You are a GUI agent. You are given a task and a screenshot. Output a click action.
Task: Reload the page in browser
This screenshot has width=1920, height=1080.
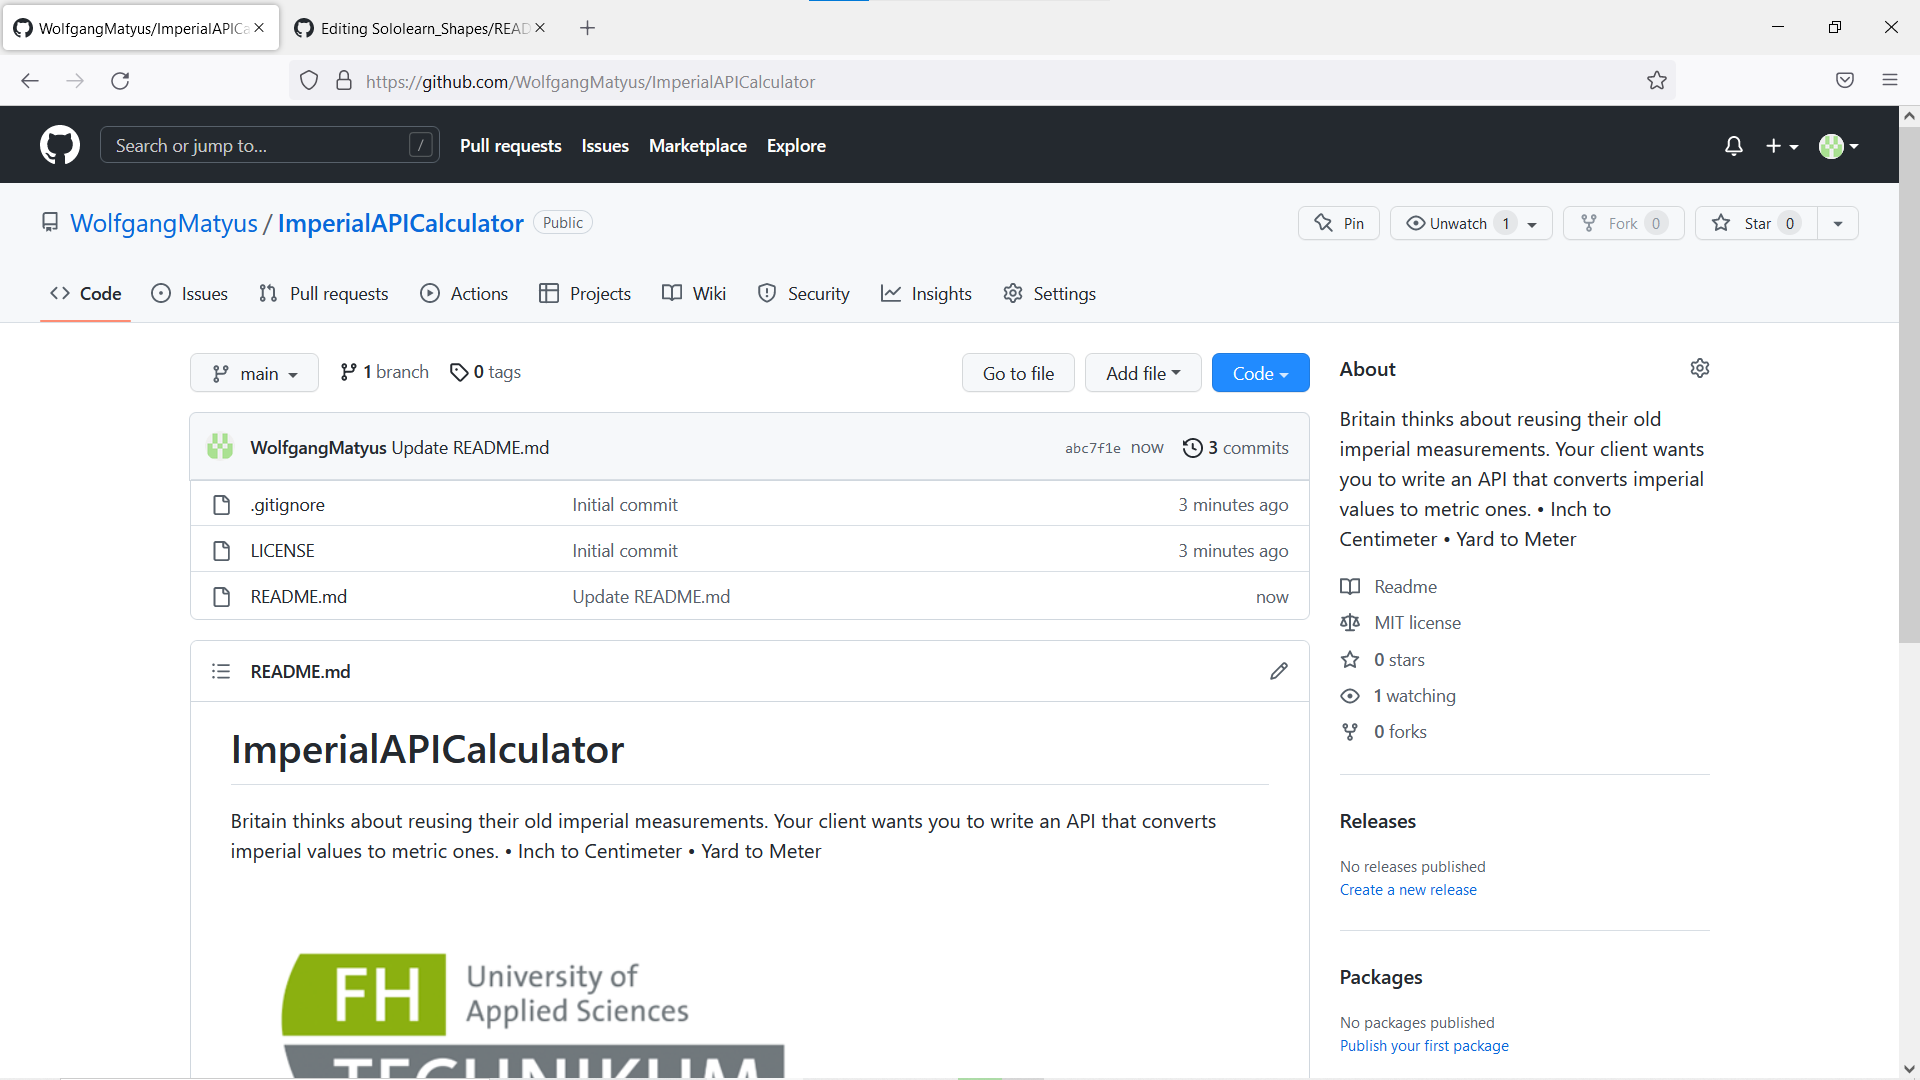[x=120, y=81]
